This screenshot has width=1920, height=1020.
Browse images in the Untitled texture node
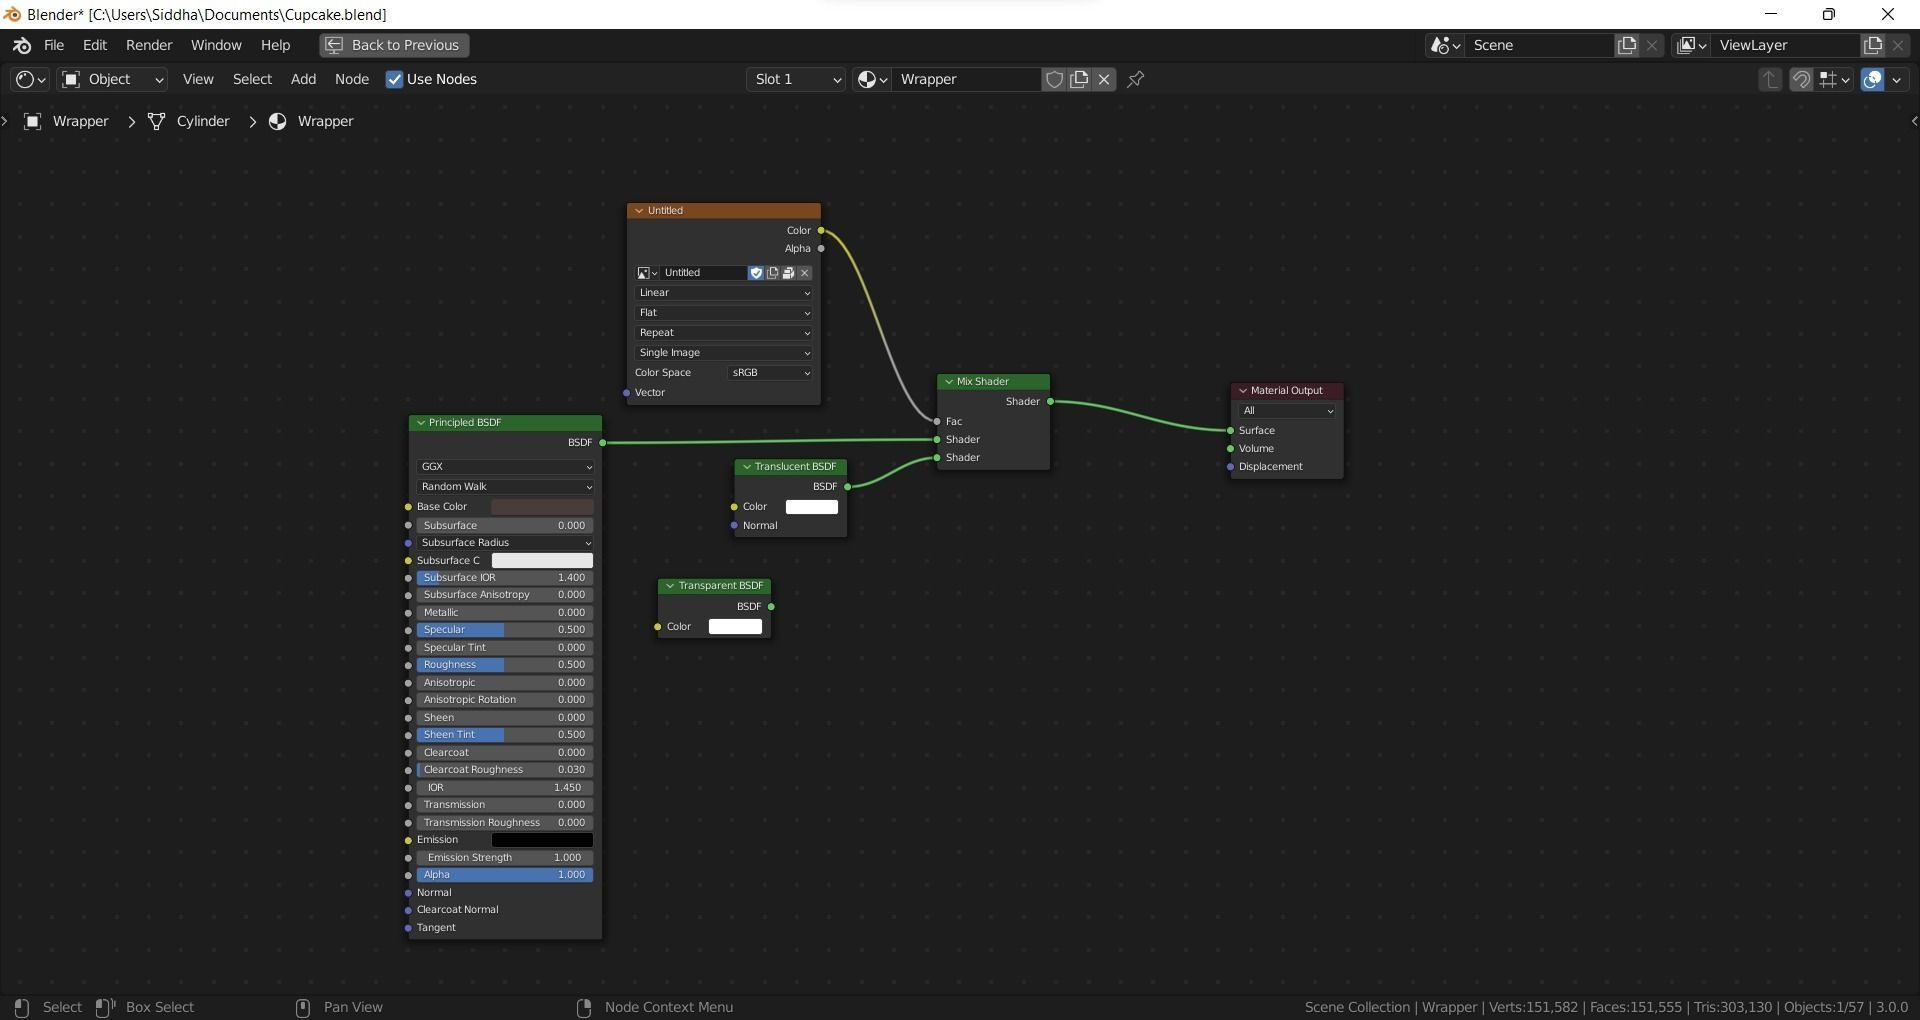point(647,273)
